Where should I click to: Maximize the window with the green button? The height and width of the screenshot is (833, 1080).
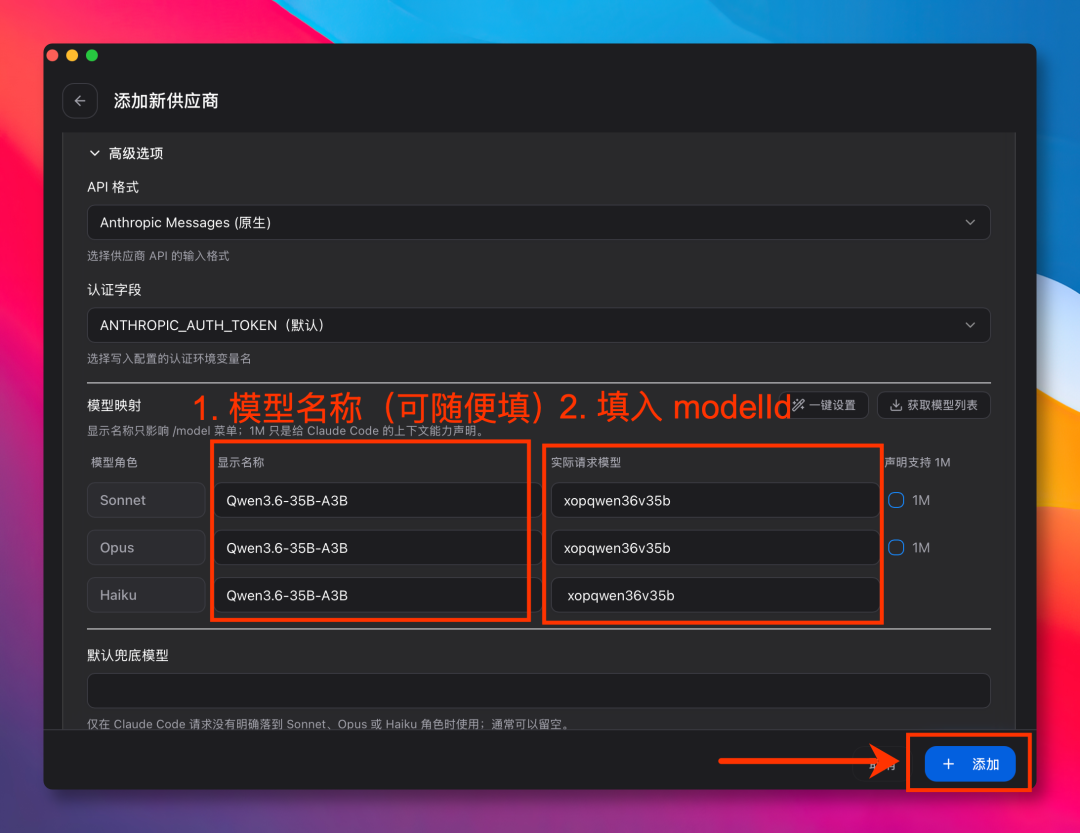pyautogui.click(x=92, y=55)
